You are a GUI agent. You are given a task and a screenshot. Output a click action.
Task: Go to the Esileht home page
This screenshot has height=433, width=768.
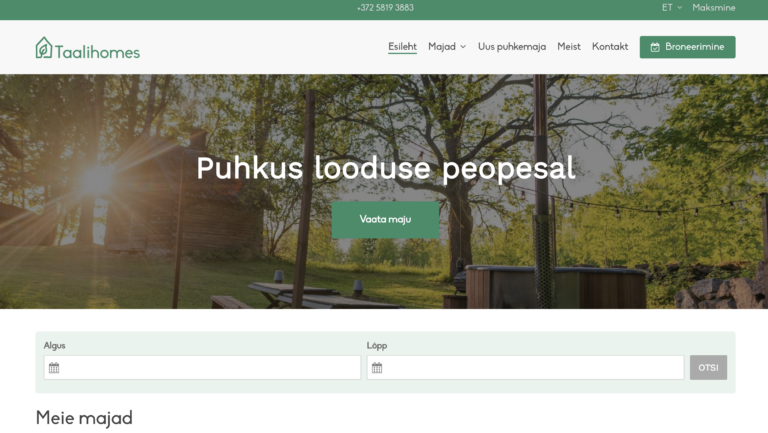[x=402, y=47]
